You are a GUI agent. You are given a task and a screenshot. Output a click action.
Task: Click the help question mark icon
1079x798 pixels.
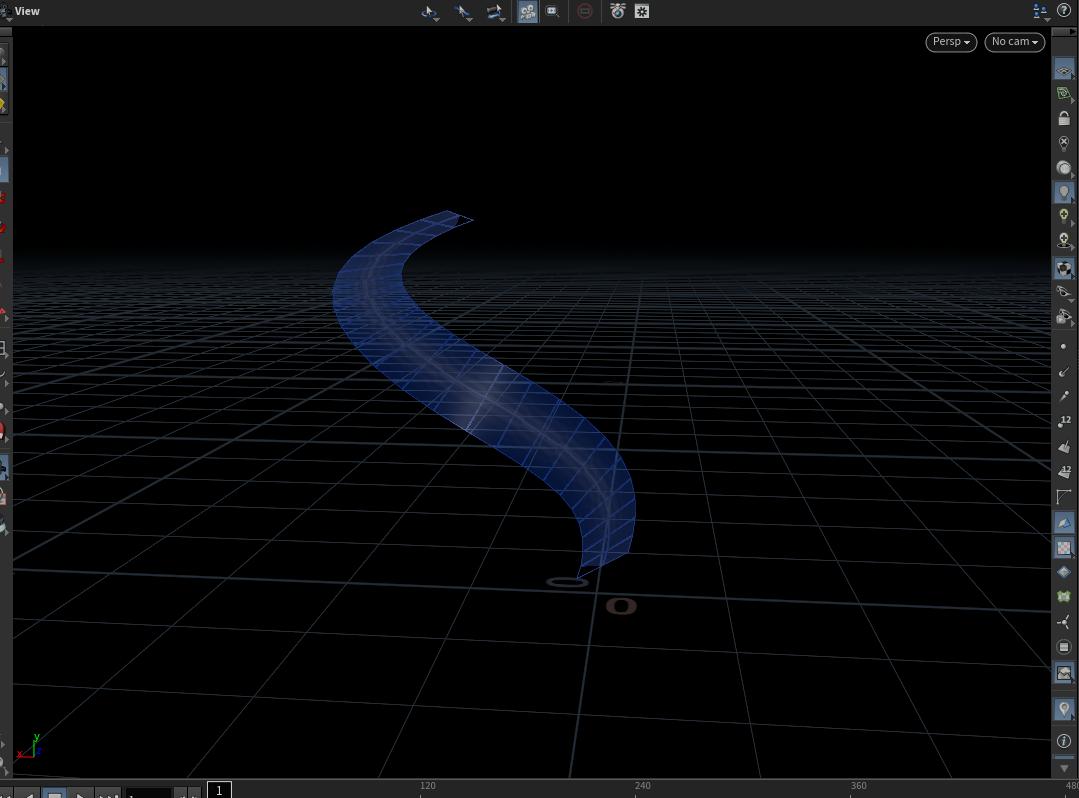click(x=1064, y=11)
